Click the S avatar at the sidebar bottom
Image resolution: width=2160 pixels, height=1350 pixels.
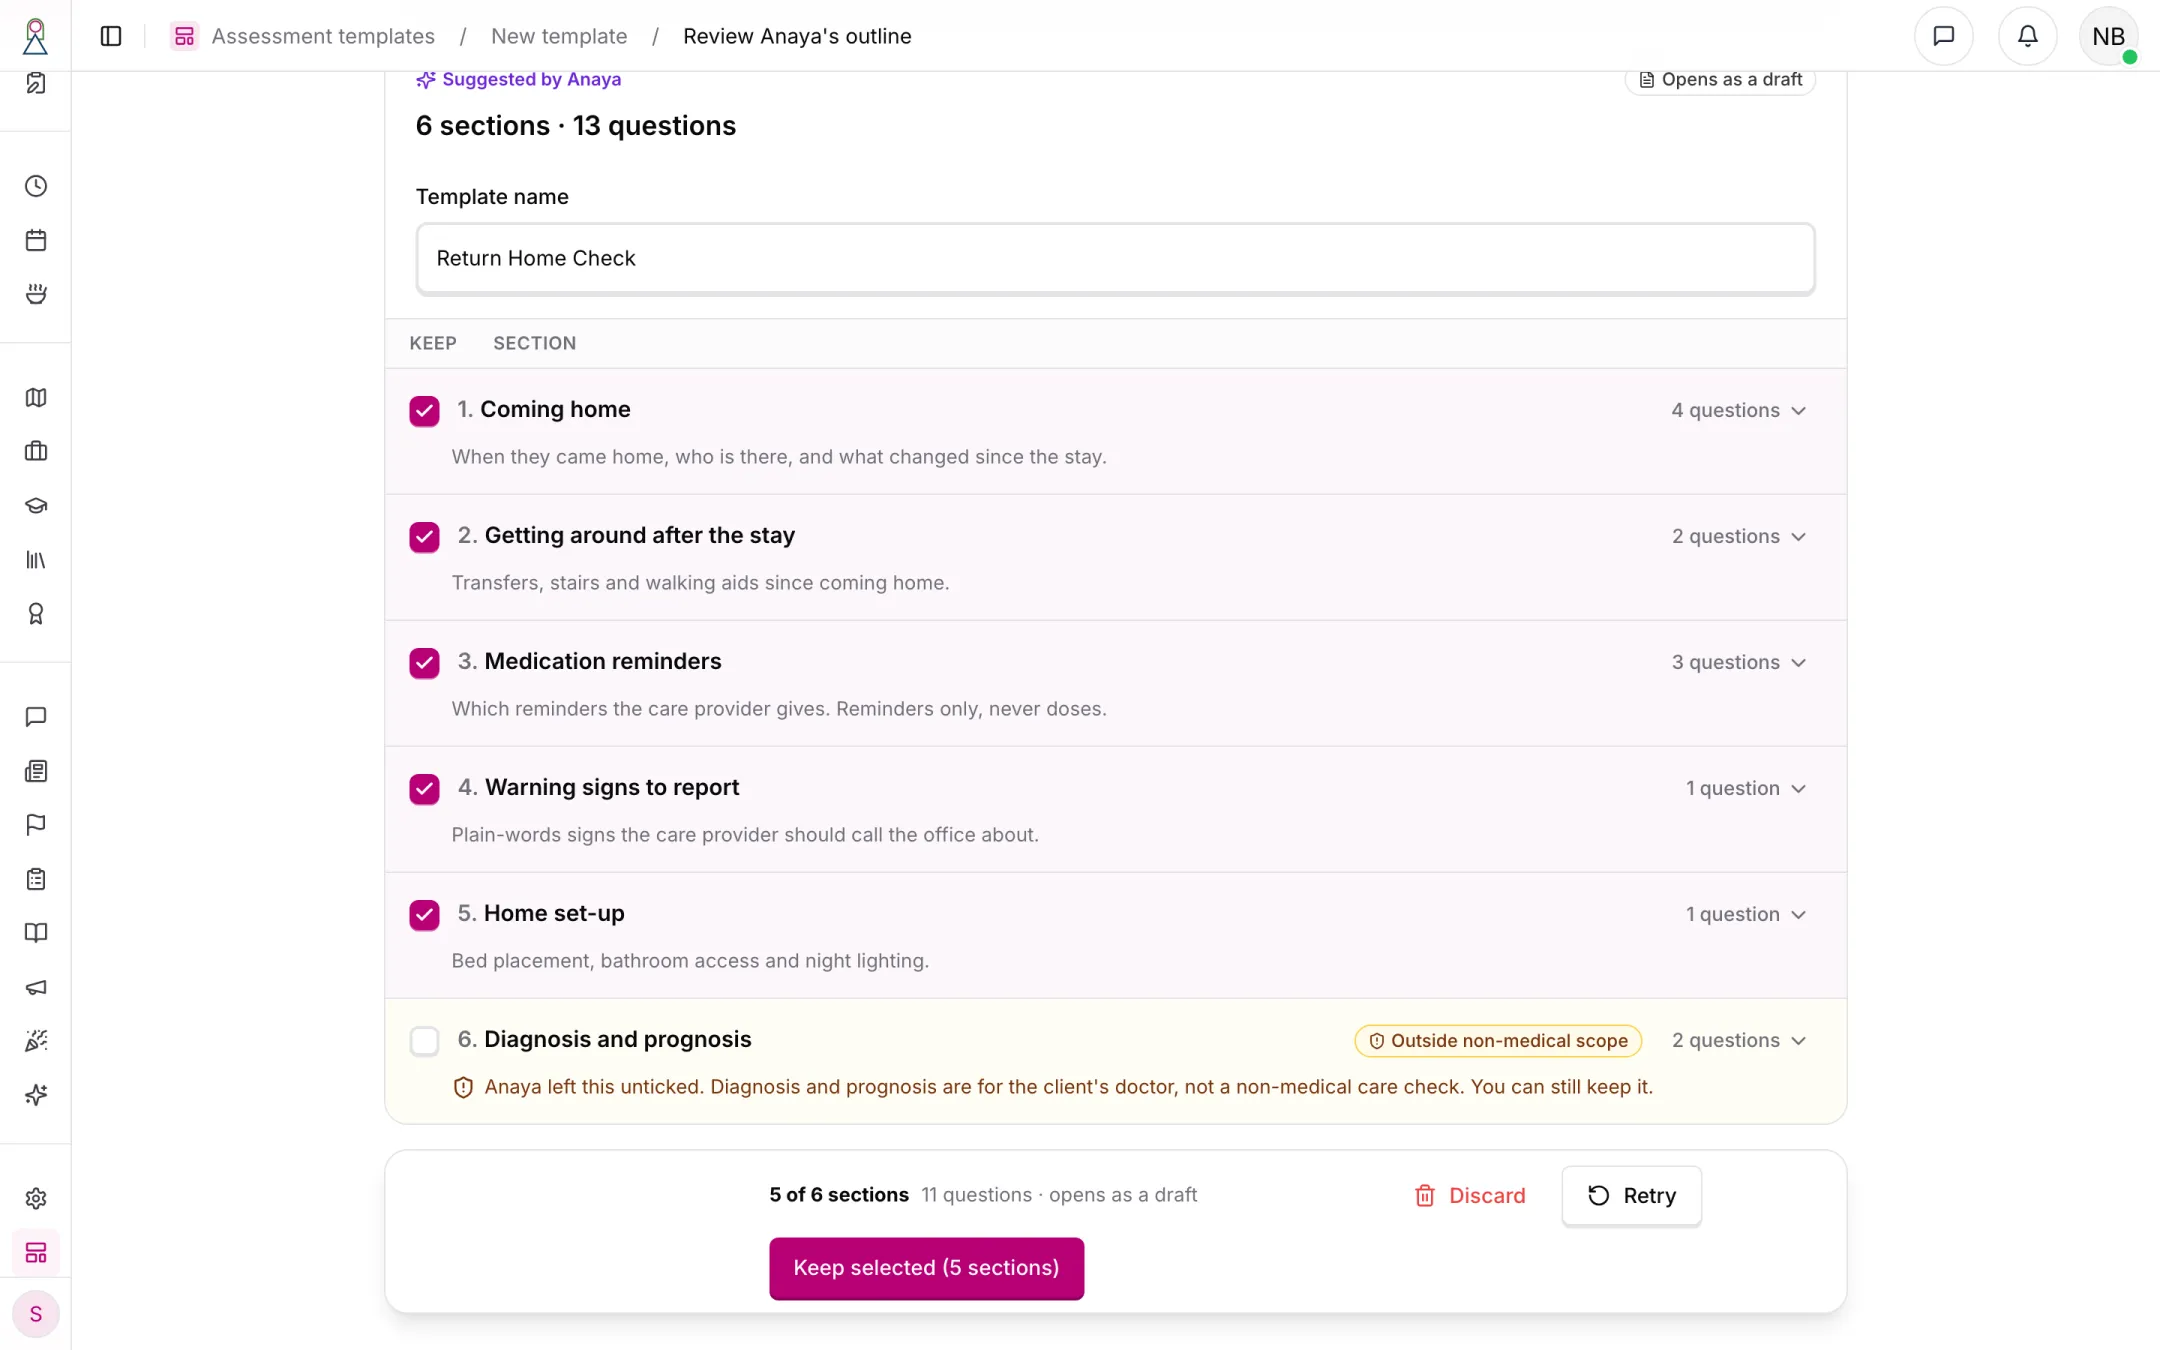[x=36, y=1314]
